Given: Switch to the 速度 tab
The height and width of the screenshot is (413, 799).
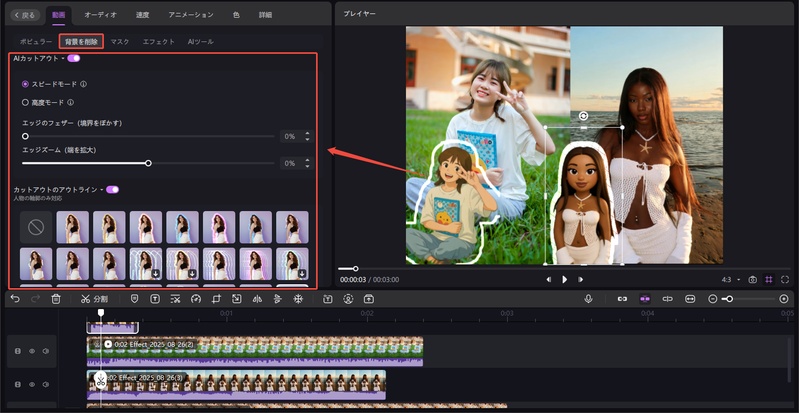Looking at the screenshot, I should point(143,15).
